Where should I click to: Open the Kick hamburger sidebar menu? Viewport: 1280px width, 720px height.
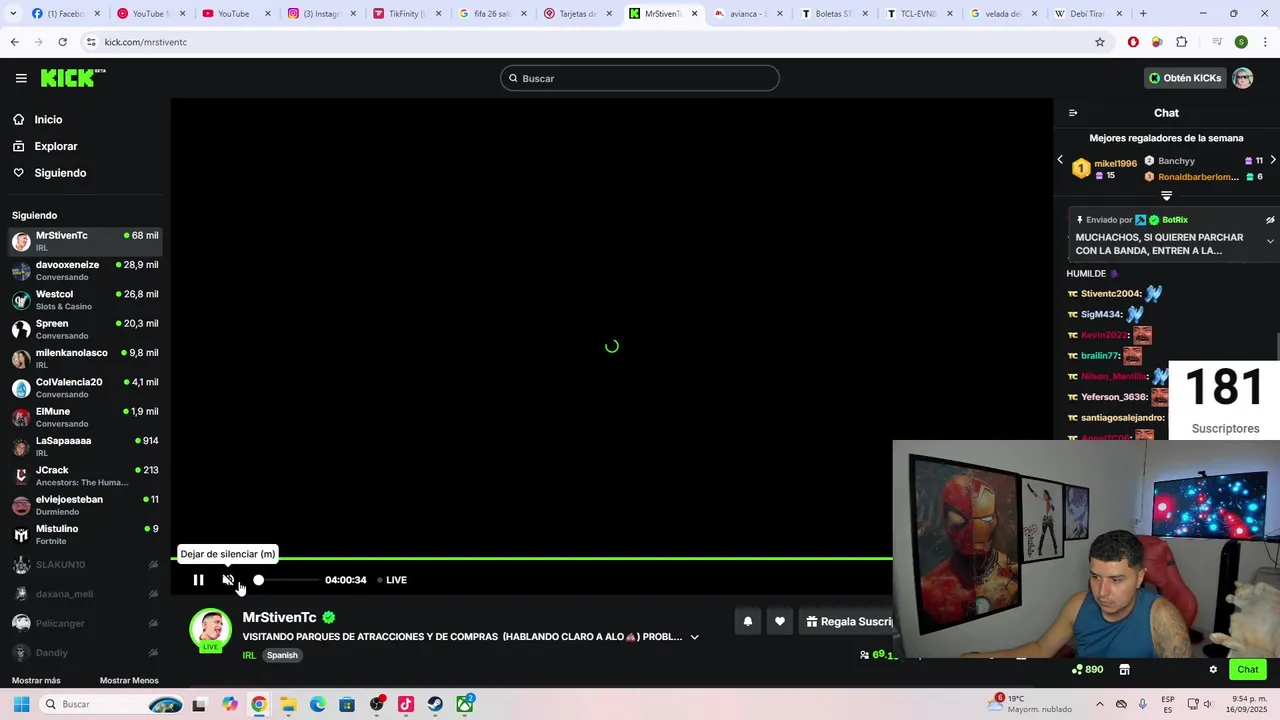tap(21, 78)
